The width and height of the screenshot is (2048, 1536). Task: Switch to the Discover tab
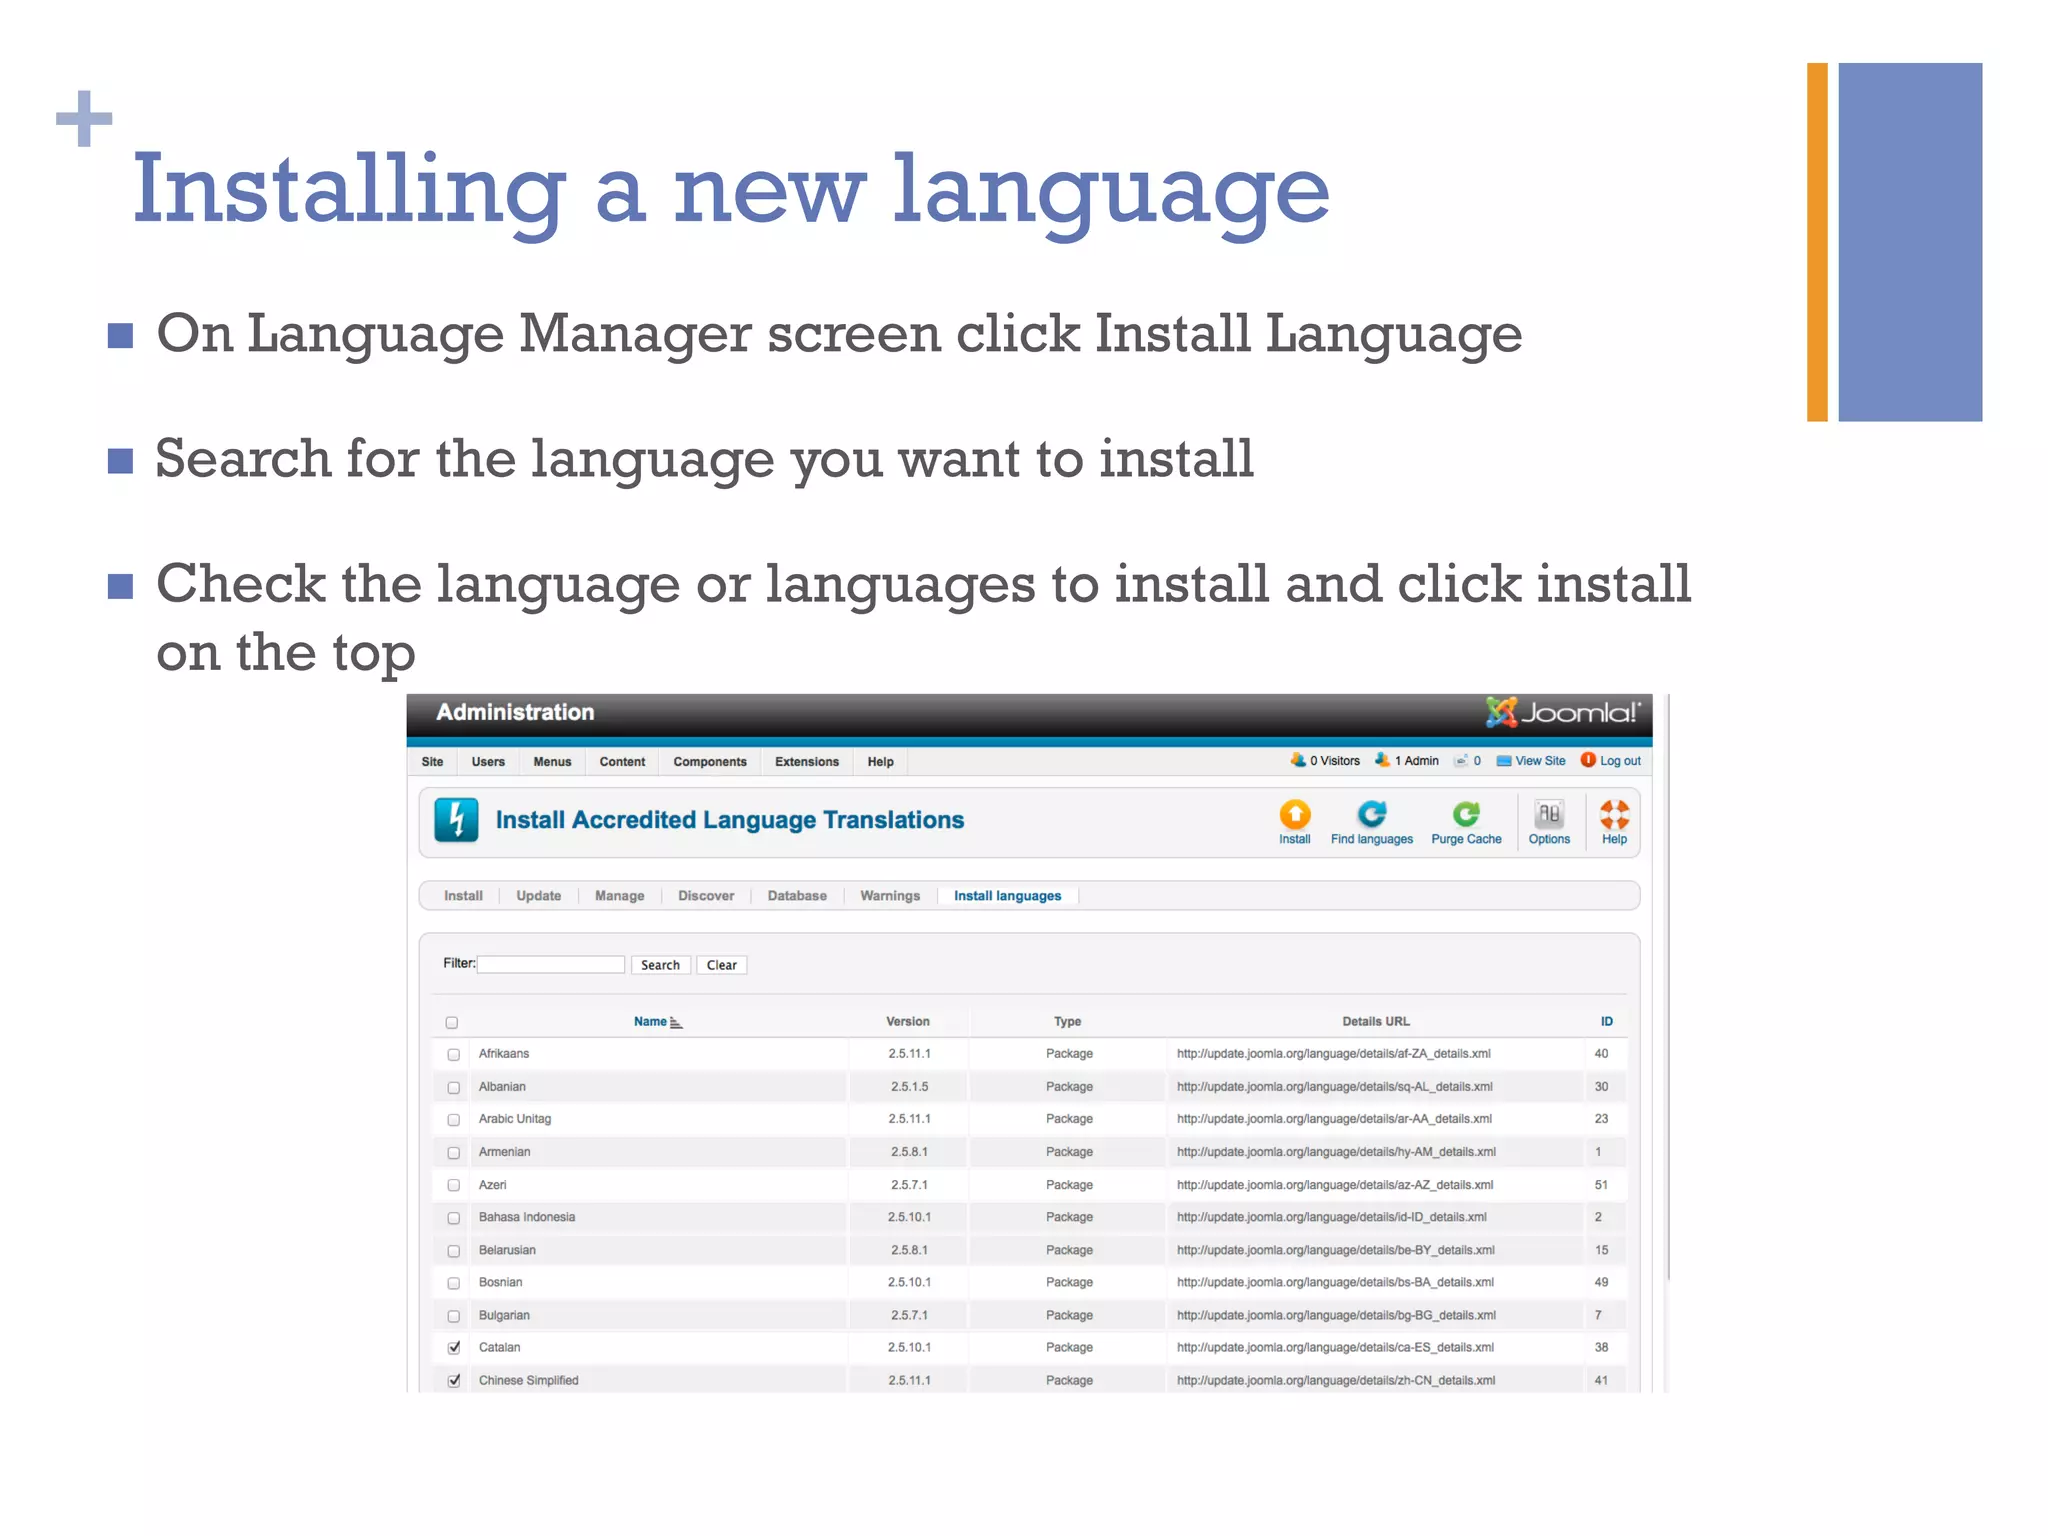point(706,896)
